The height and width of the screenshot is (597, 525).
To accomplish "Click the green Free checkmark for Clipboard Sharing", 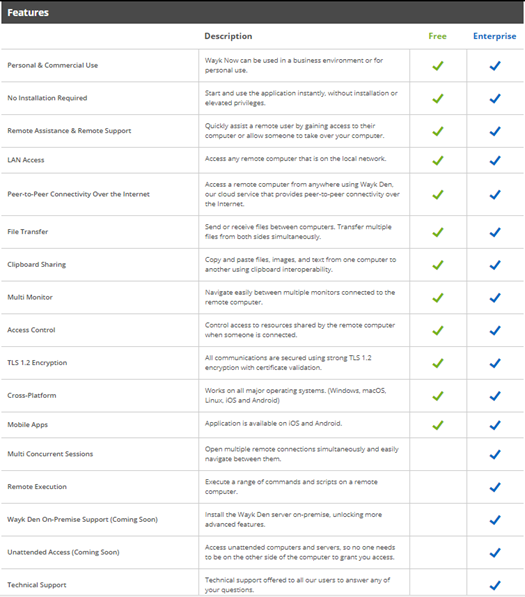I will [438, 265].
